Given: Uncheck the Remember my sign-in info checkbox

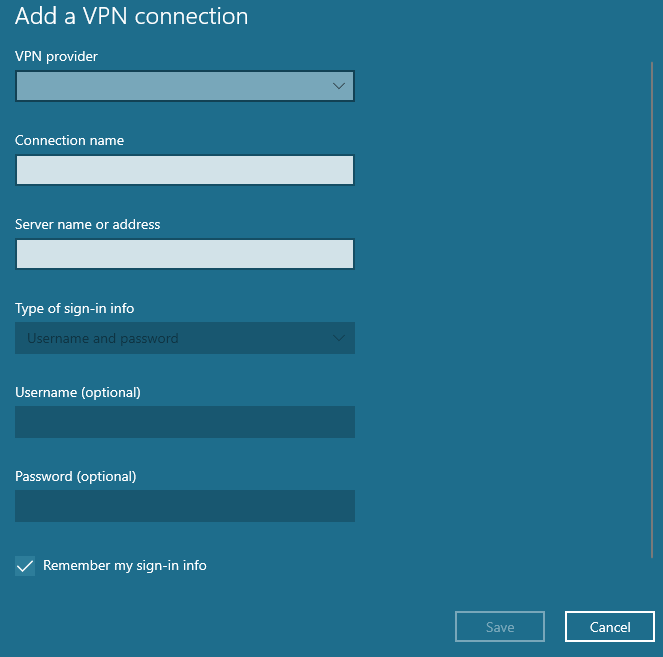Looking at the screenshot, I should (x=25, y=566).
